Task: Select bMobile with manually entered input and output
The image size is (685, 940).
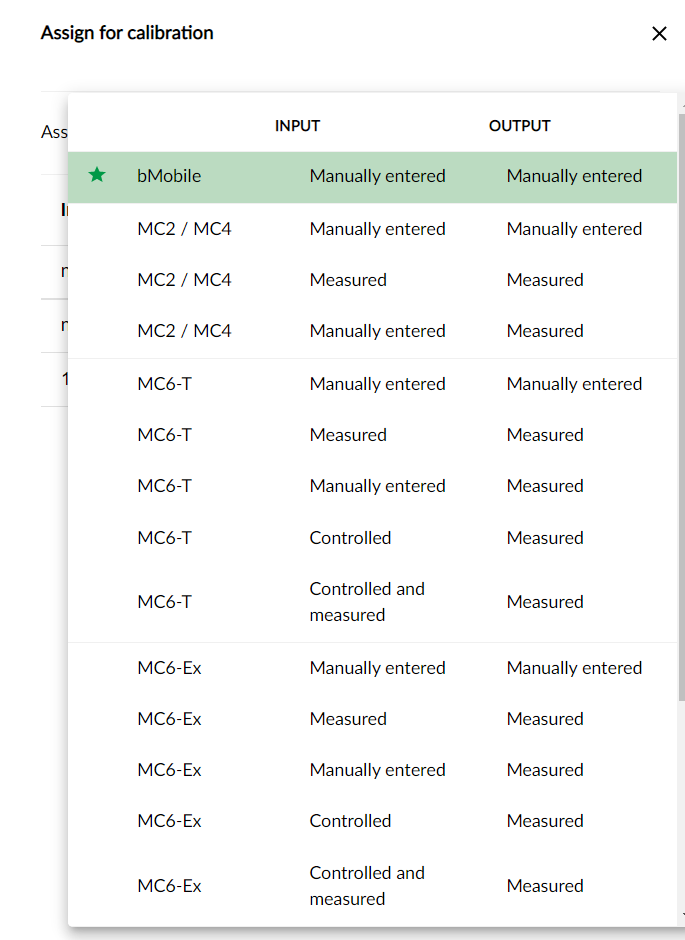Action: click(x=372, y=177)
